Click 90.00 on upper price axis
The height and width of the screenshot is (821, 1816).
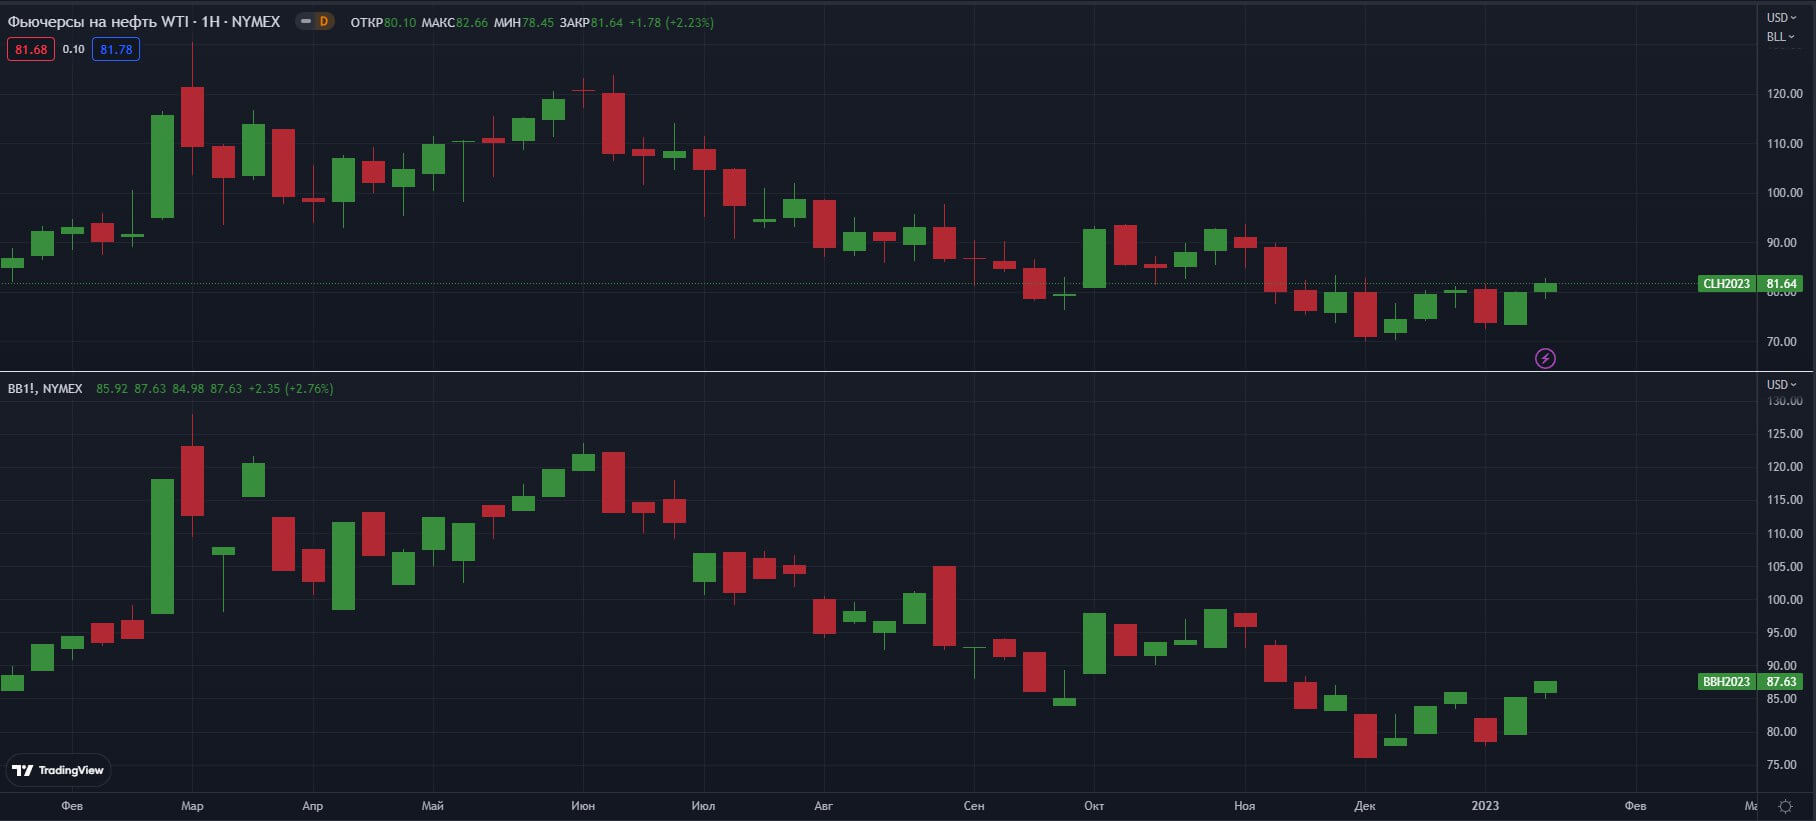pos(1781,243)
